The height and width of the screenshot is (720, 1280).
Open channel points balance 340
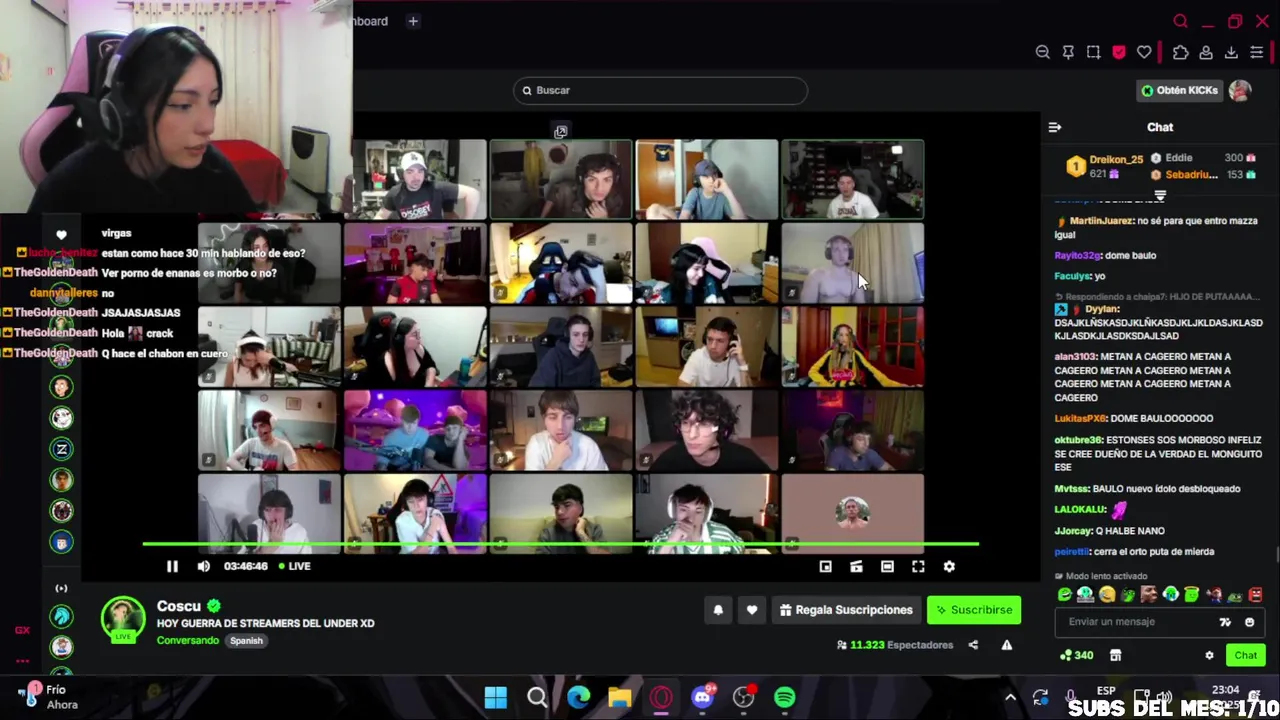[1076, 655]
